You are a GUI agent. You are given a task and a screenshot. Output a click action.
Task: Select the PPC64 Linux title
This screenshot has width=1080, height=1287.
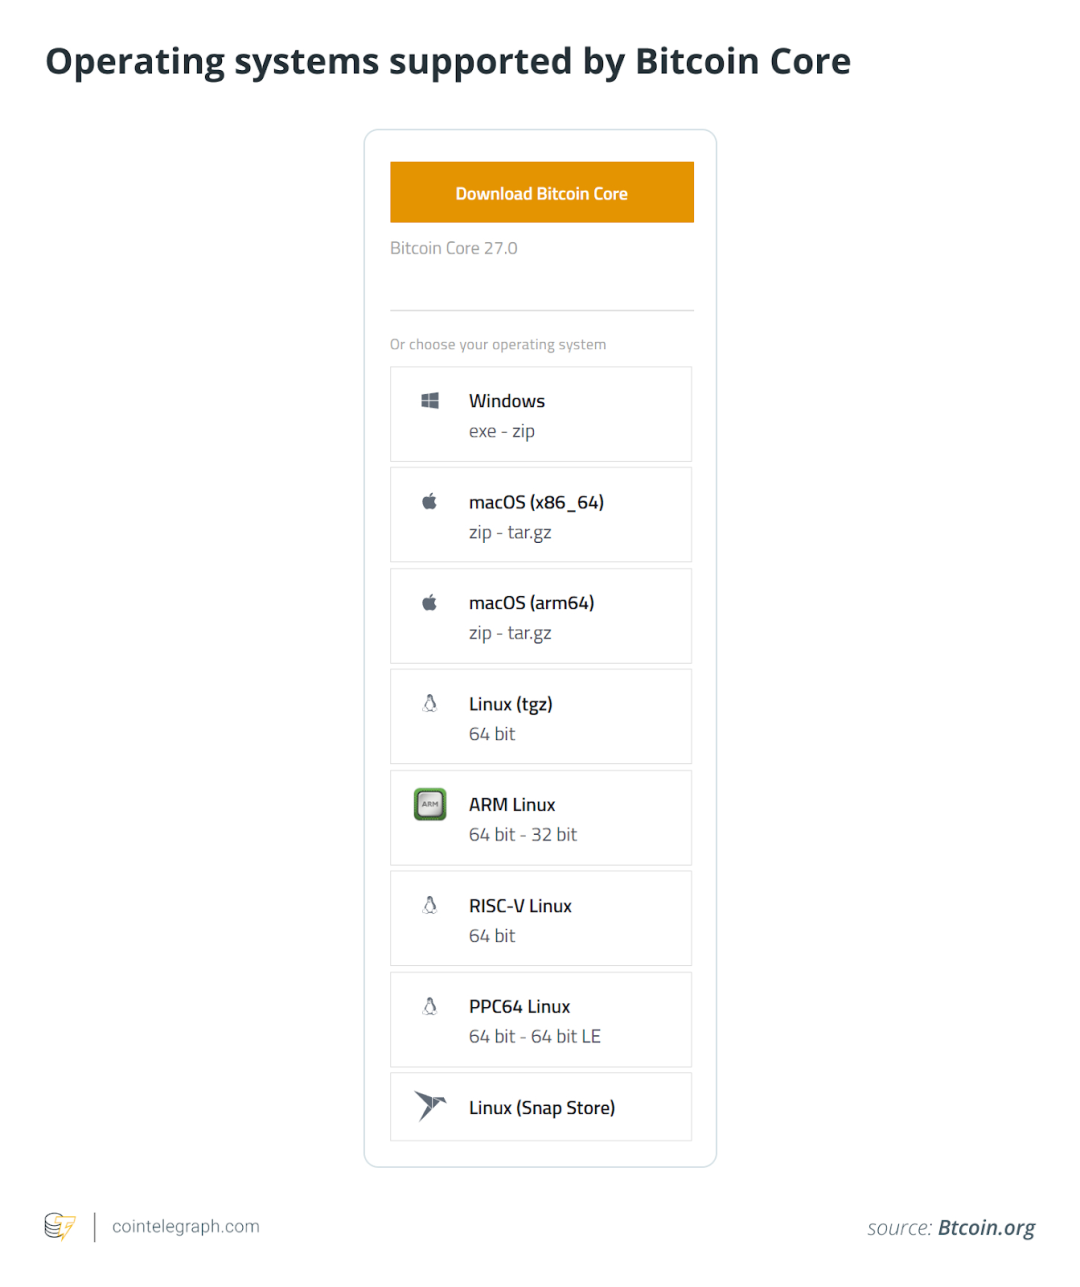click(519, 1007)
